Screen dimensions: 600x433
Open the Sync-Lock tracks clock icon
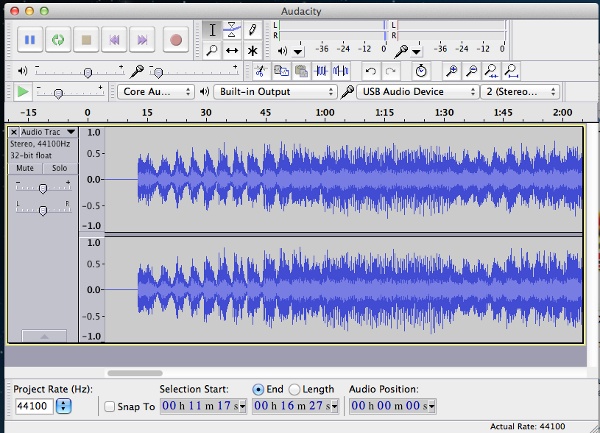(x=421, y=71)
